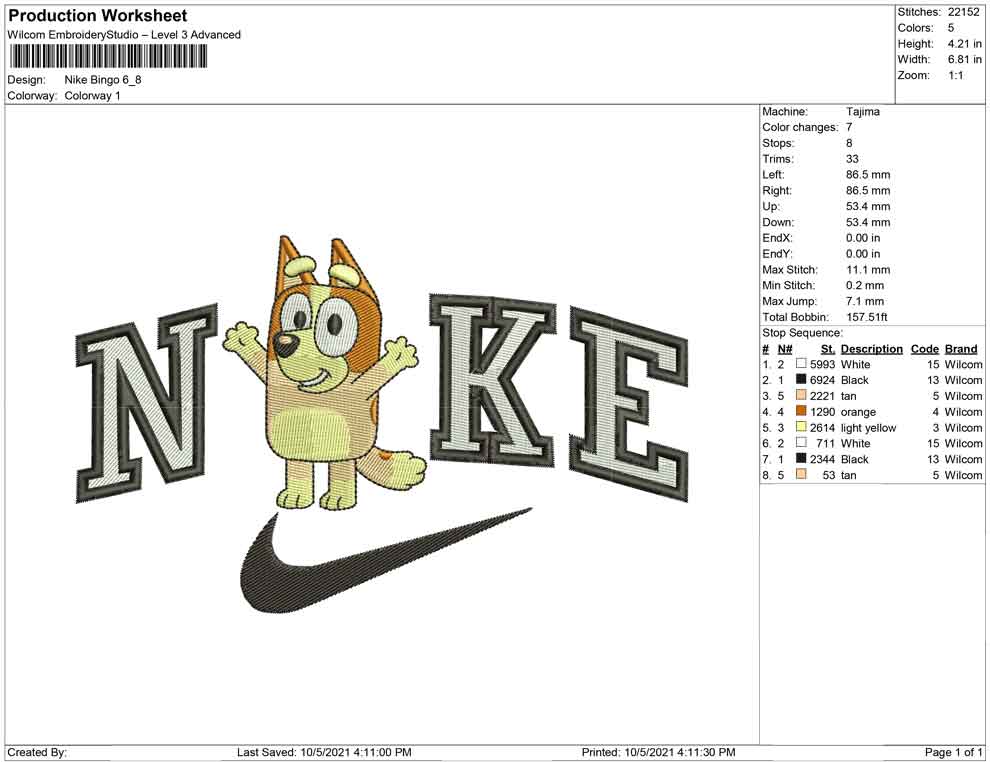Click the 'Code' column header

click(x=925, y=348)
